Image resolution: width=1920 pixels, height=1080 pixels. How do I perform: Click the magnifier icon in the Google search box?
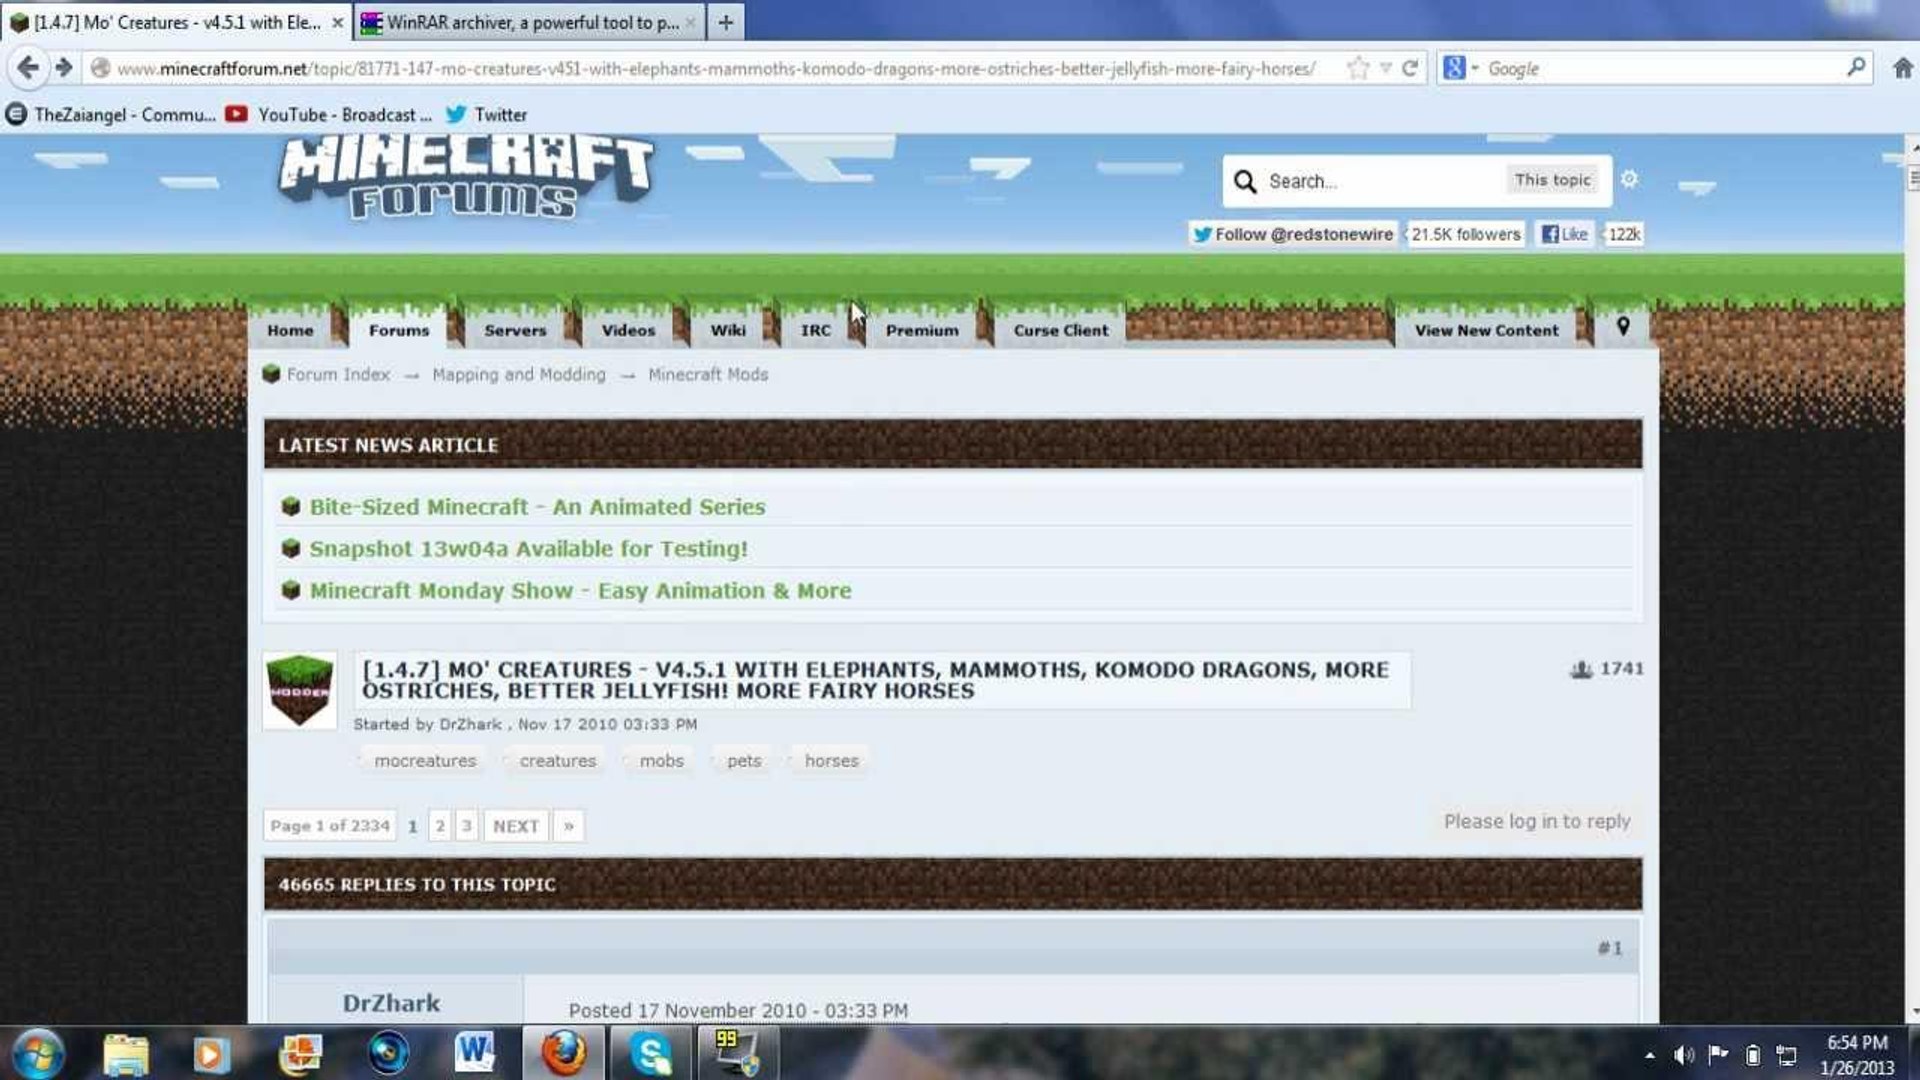pyautogui.click(x=1856, y=68)
